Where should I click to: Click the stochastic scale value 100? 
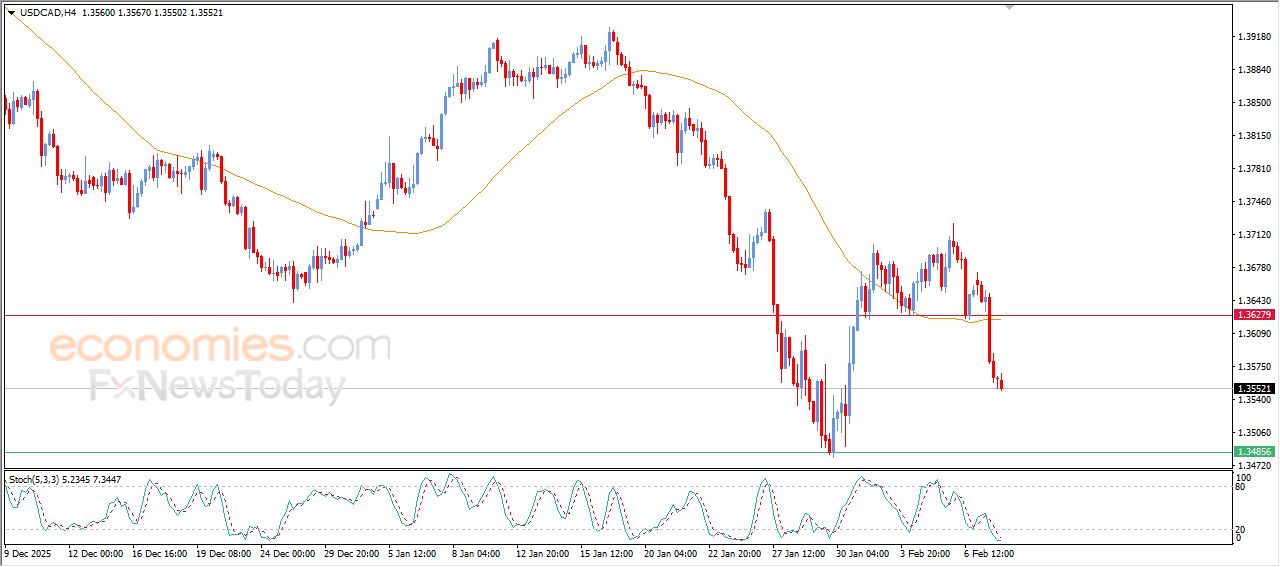[x=1244, y=479]
